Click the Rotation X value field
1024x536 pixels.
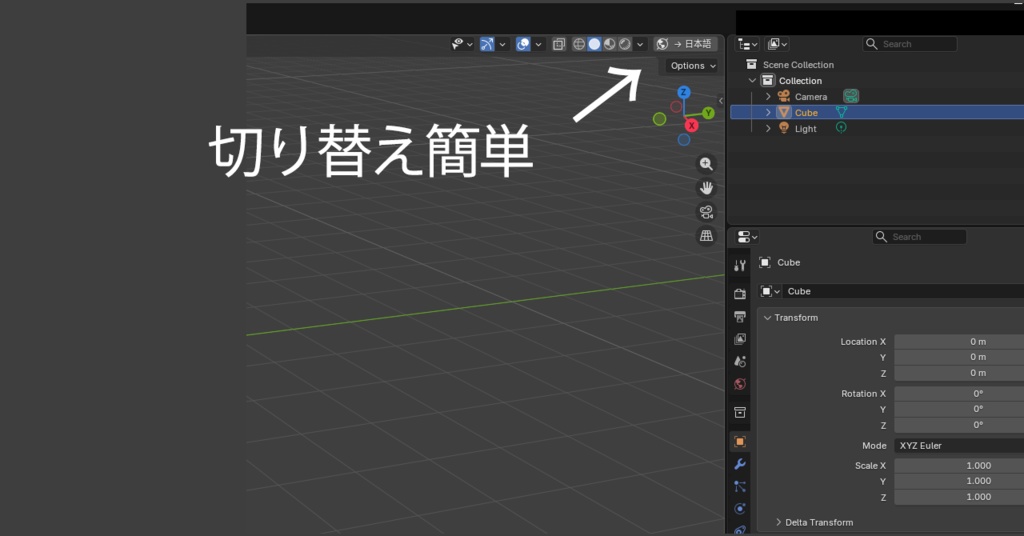tap(959, 393)
